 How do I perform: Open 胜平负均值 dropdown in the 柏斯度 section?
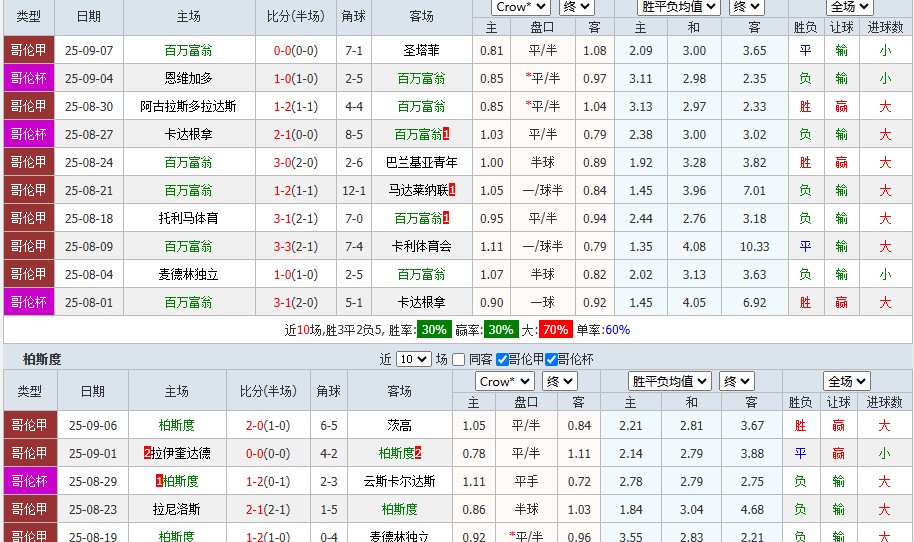pyautogui.click(x=669, y=381)
